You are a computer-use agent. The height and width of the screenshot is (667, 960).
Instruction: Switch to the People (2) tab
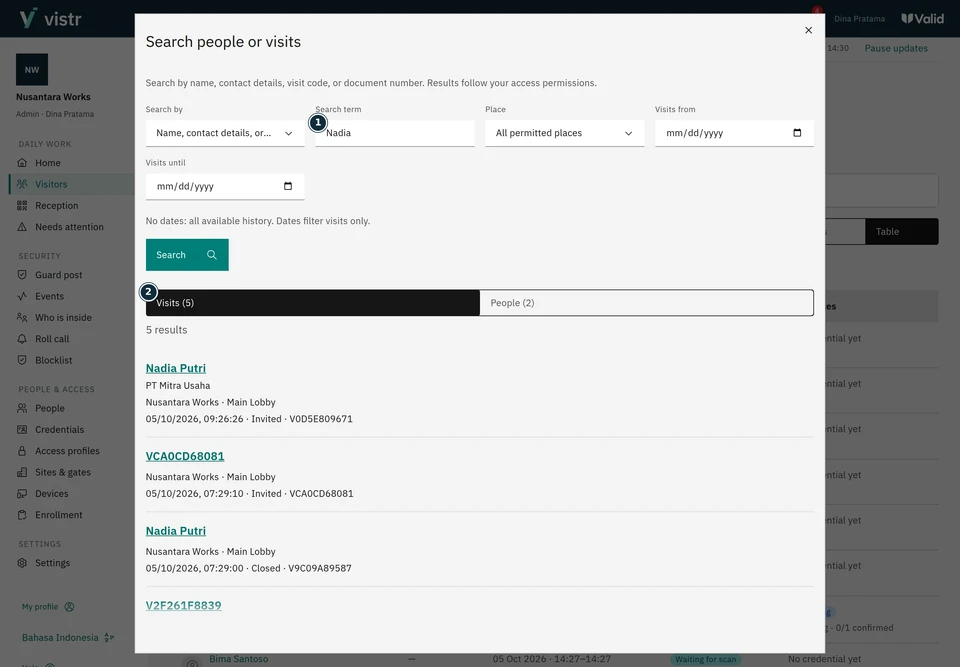click(647, 303)
